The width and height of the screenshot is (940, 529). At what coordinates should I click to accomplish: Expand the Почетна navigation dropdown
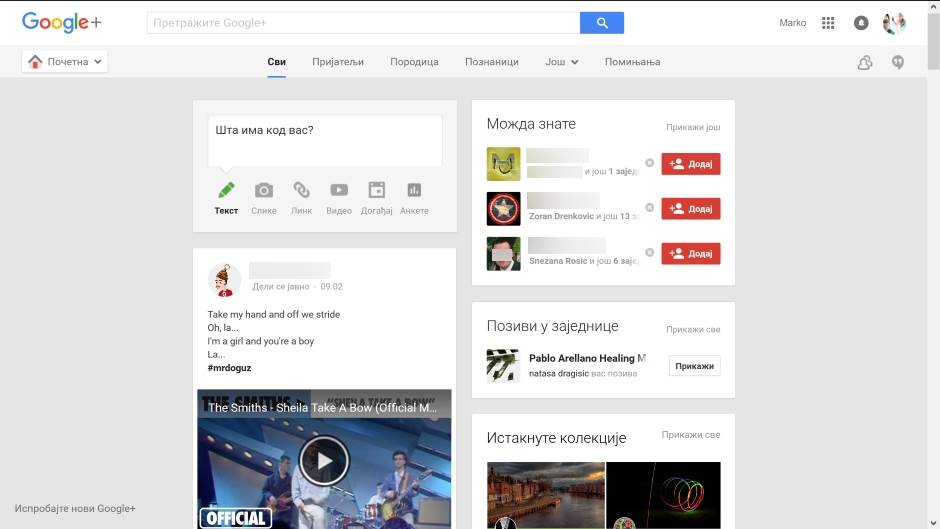(64, 62)
